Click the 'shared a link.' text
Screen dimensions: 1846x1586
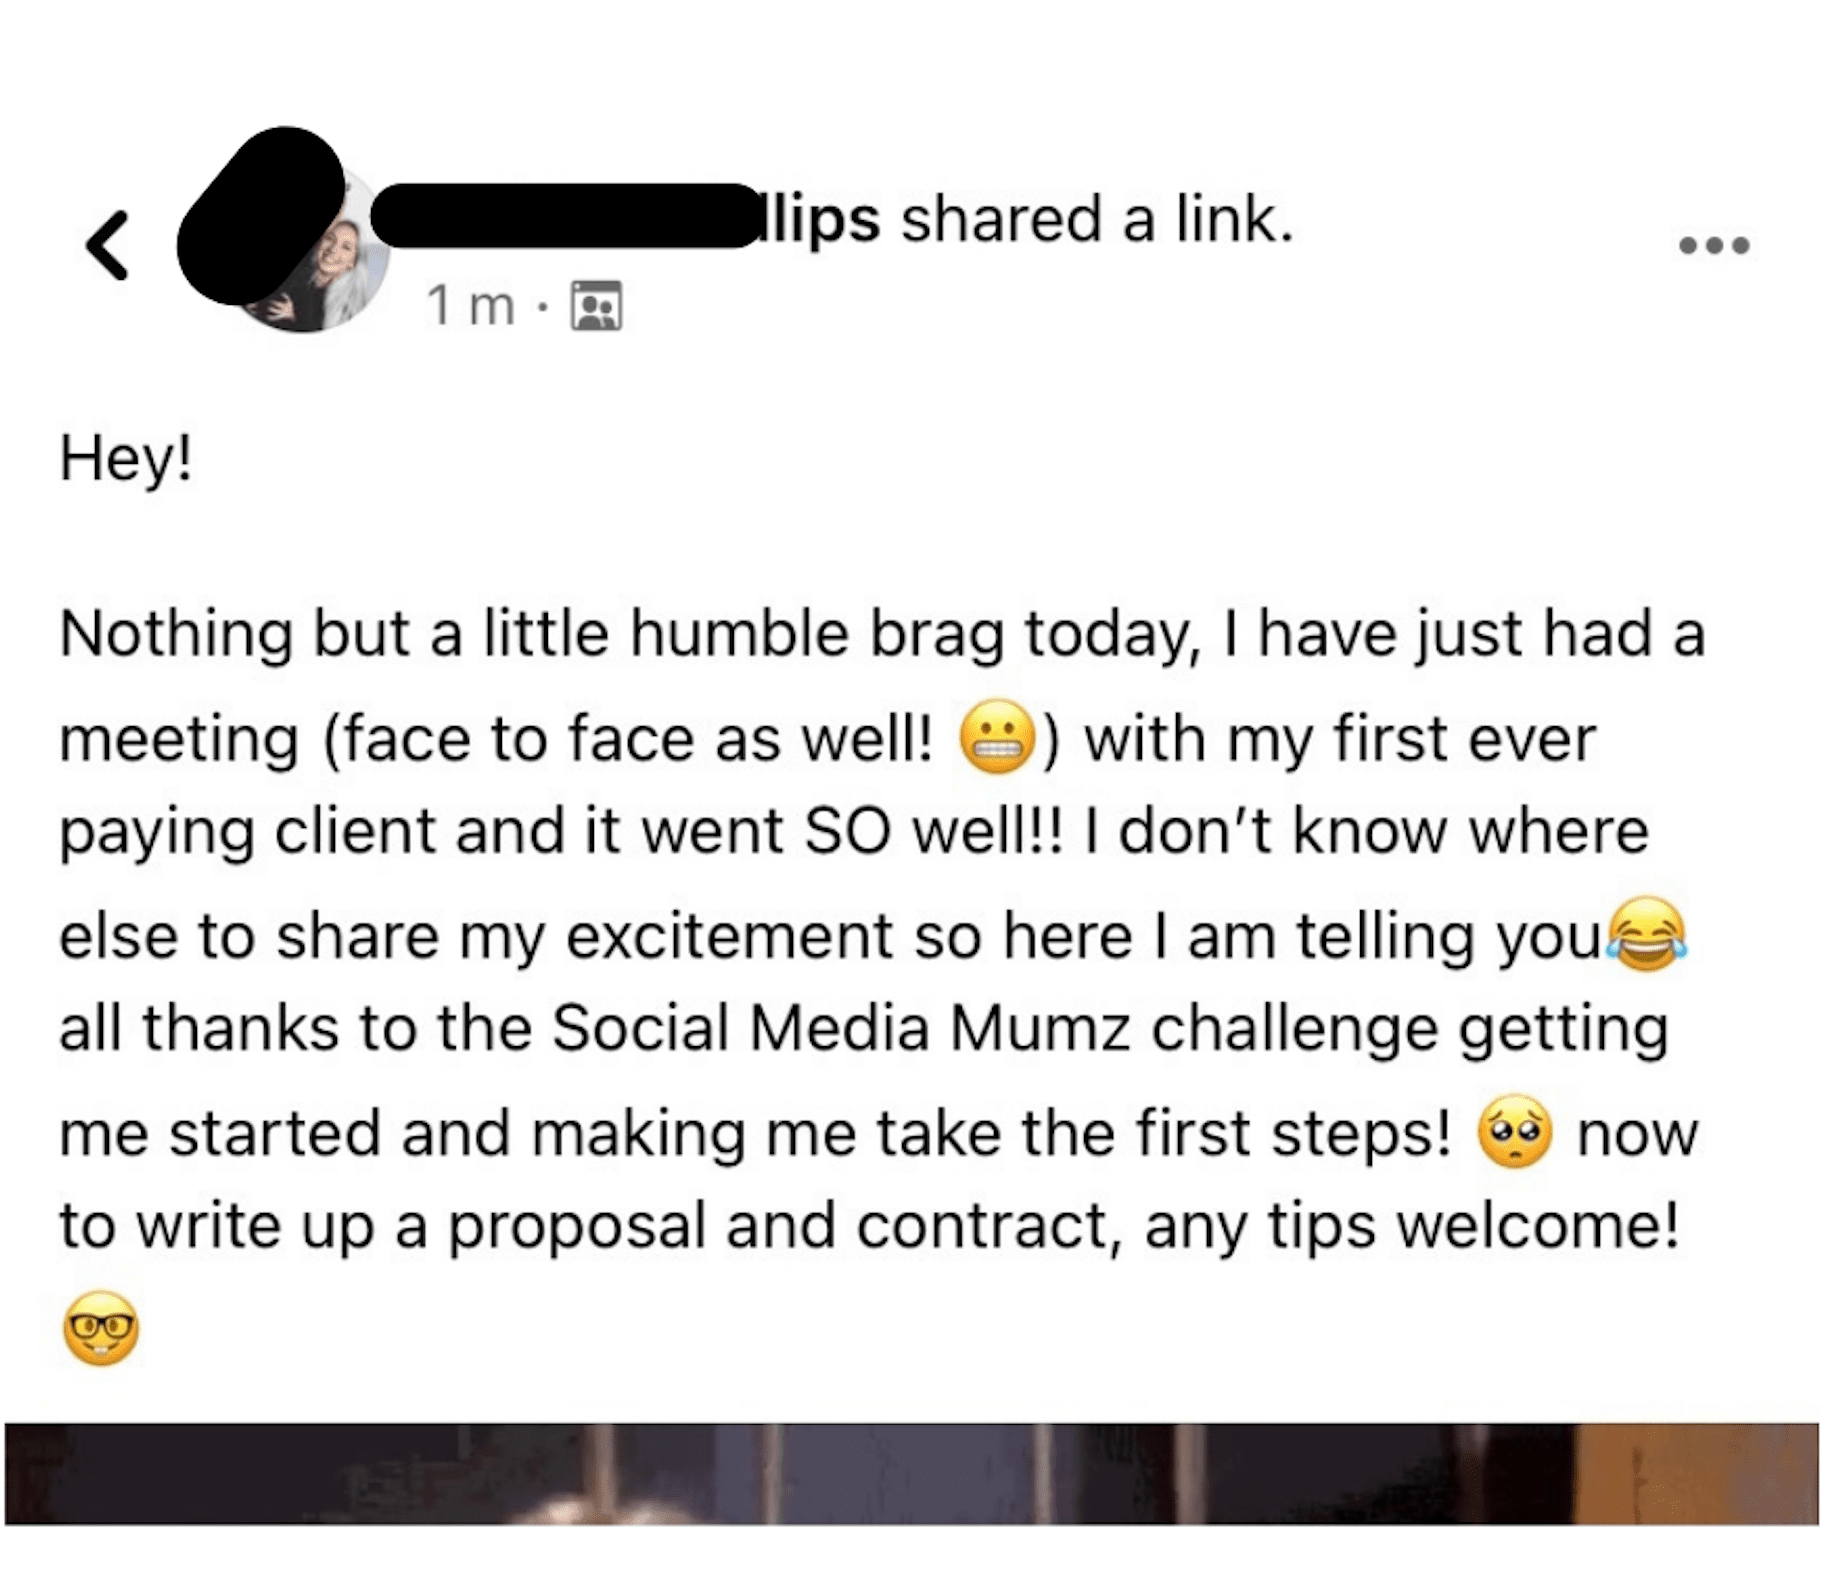pos(1097,220)
